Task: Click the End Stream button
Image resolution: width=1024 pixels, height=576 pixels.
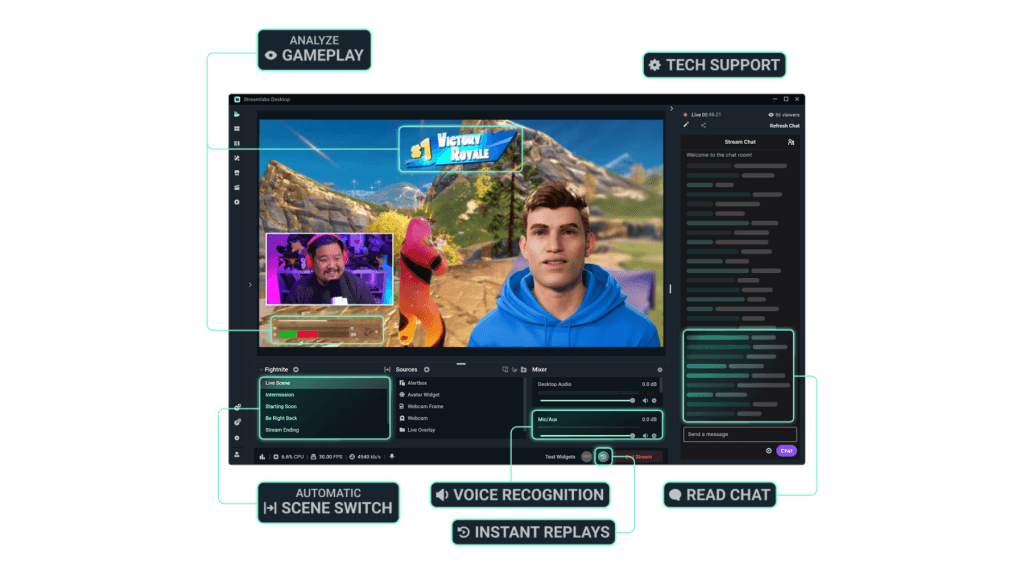Action: tap(638, 456)
